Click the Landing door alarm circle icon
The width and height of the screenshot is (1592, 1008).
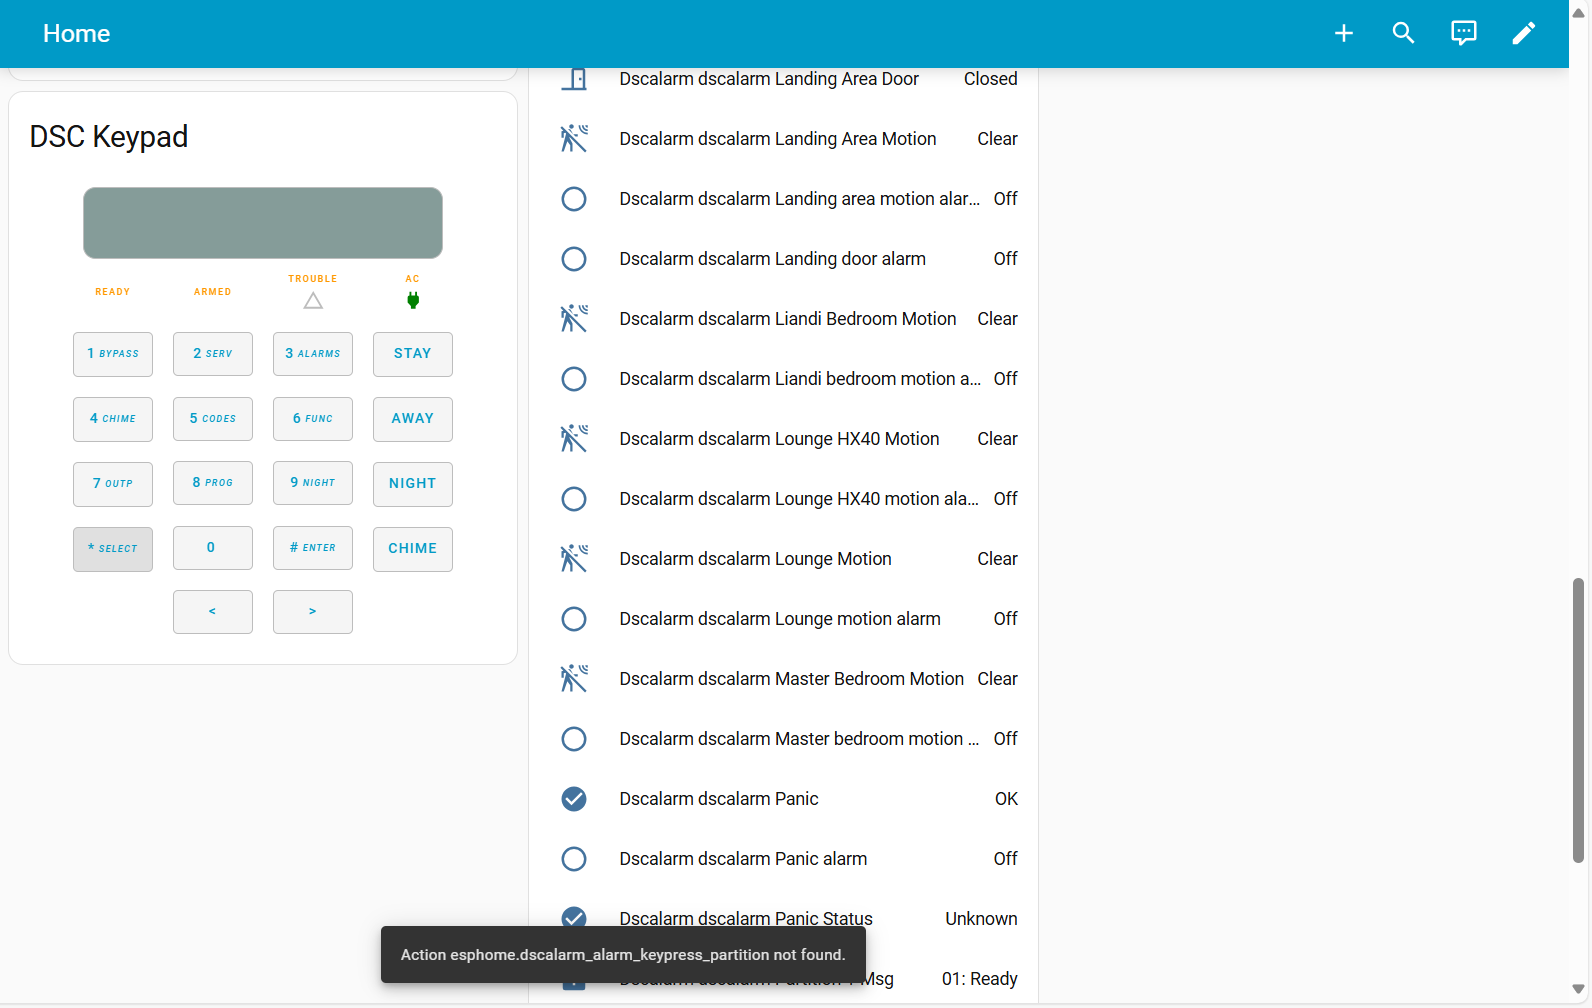pyautogui.click(x=574, y=259)
